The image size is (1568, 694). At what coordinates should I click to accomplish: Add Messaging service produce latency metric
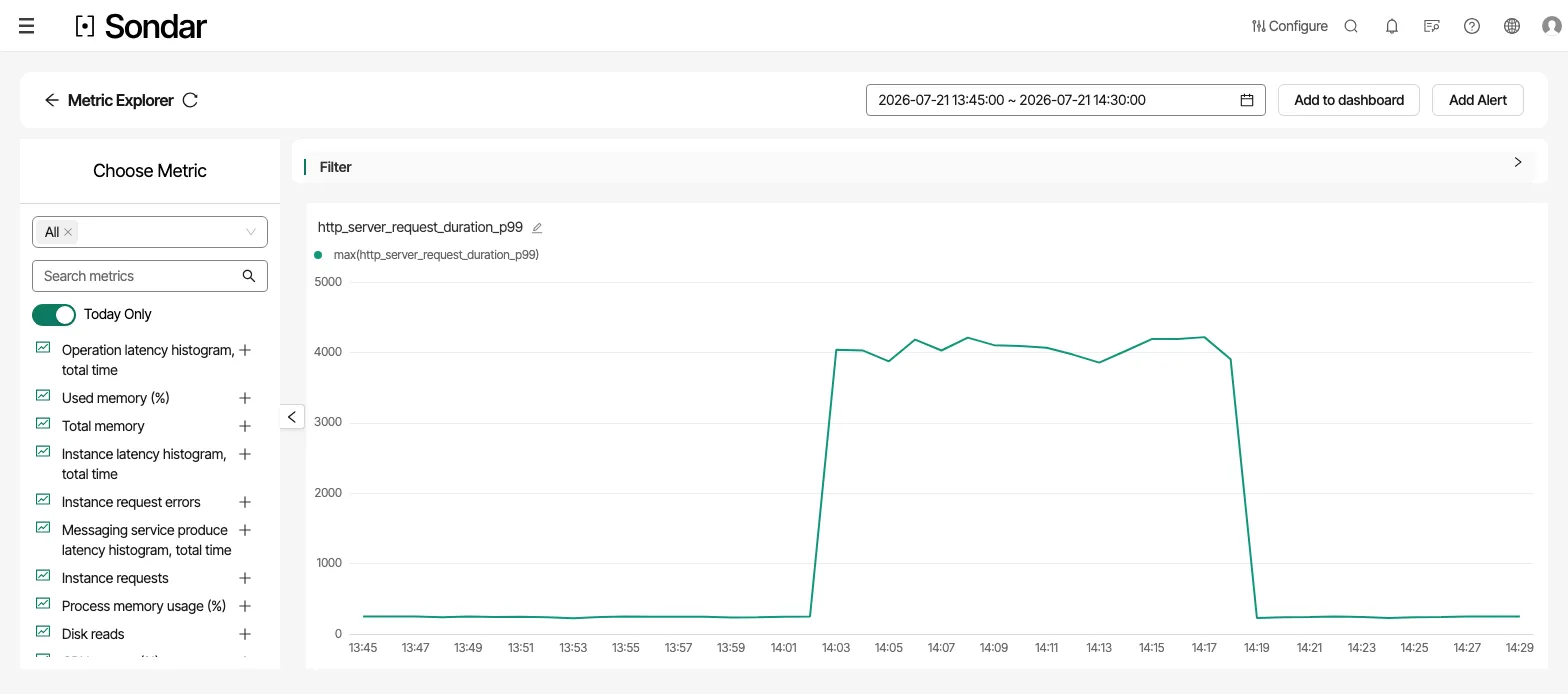(x=245, y=530)
